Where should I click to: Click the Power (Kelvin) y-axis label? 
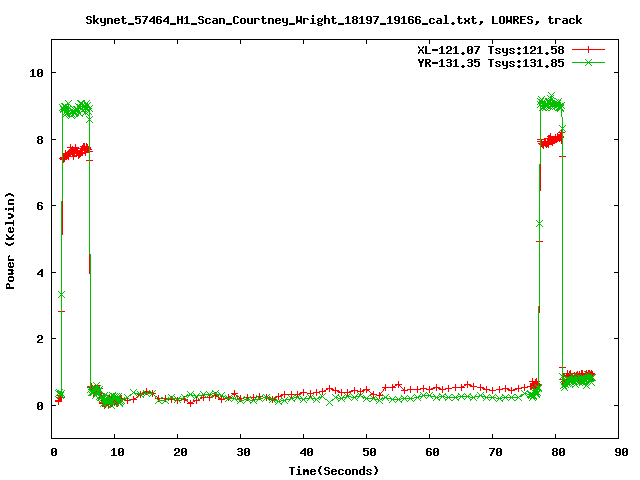[10, 241]
